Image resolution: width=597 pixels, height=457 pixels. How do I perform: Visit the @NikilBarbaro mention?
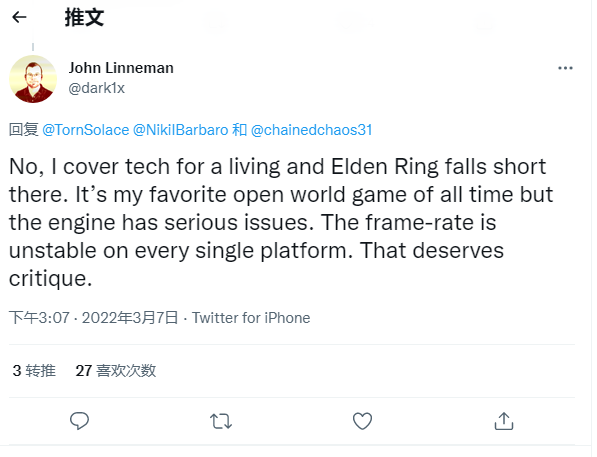pyautogui.click(x=180, y=130)
